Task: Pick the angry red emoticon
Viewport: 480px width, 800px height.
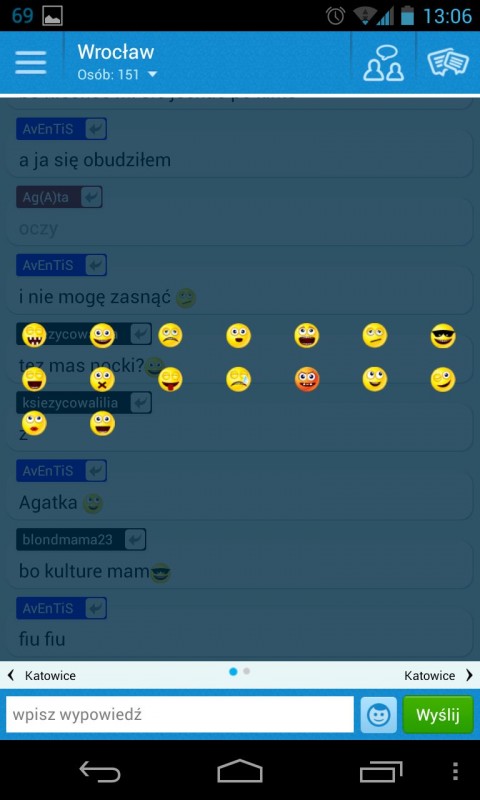Action: click(x=307, y=380)
